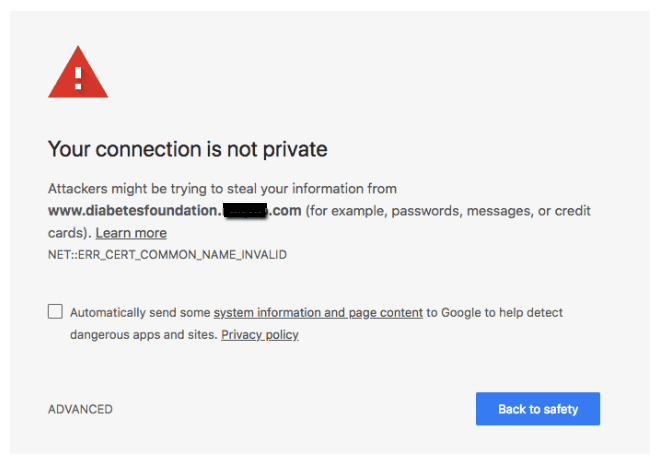Image resolution: width=661 pixels, height=465 pixels.
Task: Expand the ADVANCED section
Action: point(80,409)
